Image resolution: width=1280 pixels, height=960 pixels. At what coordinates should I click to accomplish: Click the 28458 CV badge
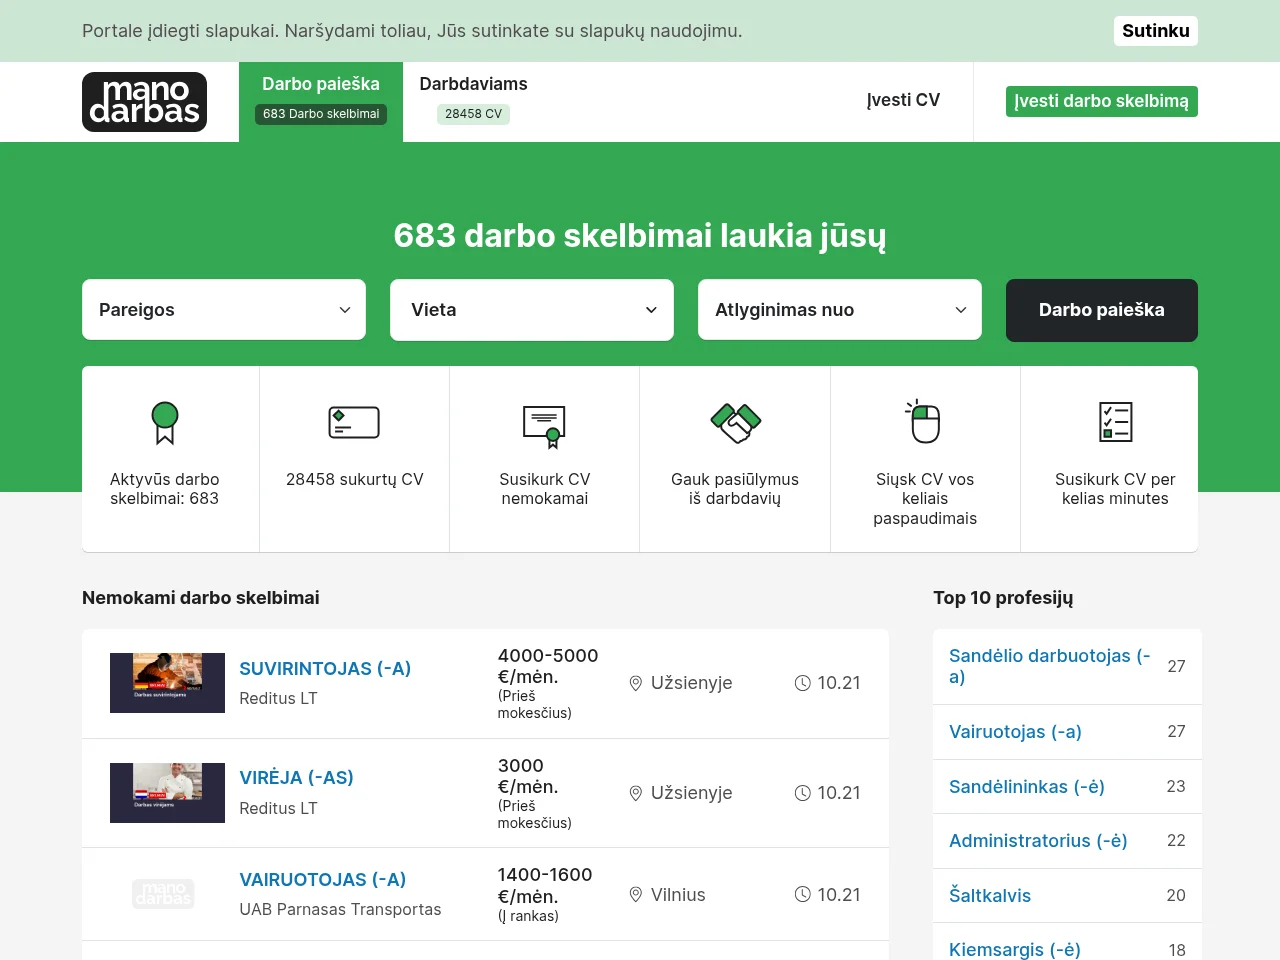473,114
